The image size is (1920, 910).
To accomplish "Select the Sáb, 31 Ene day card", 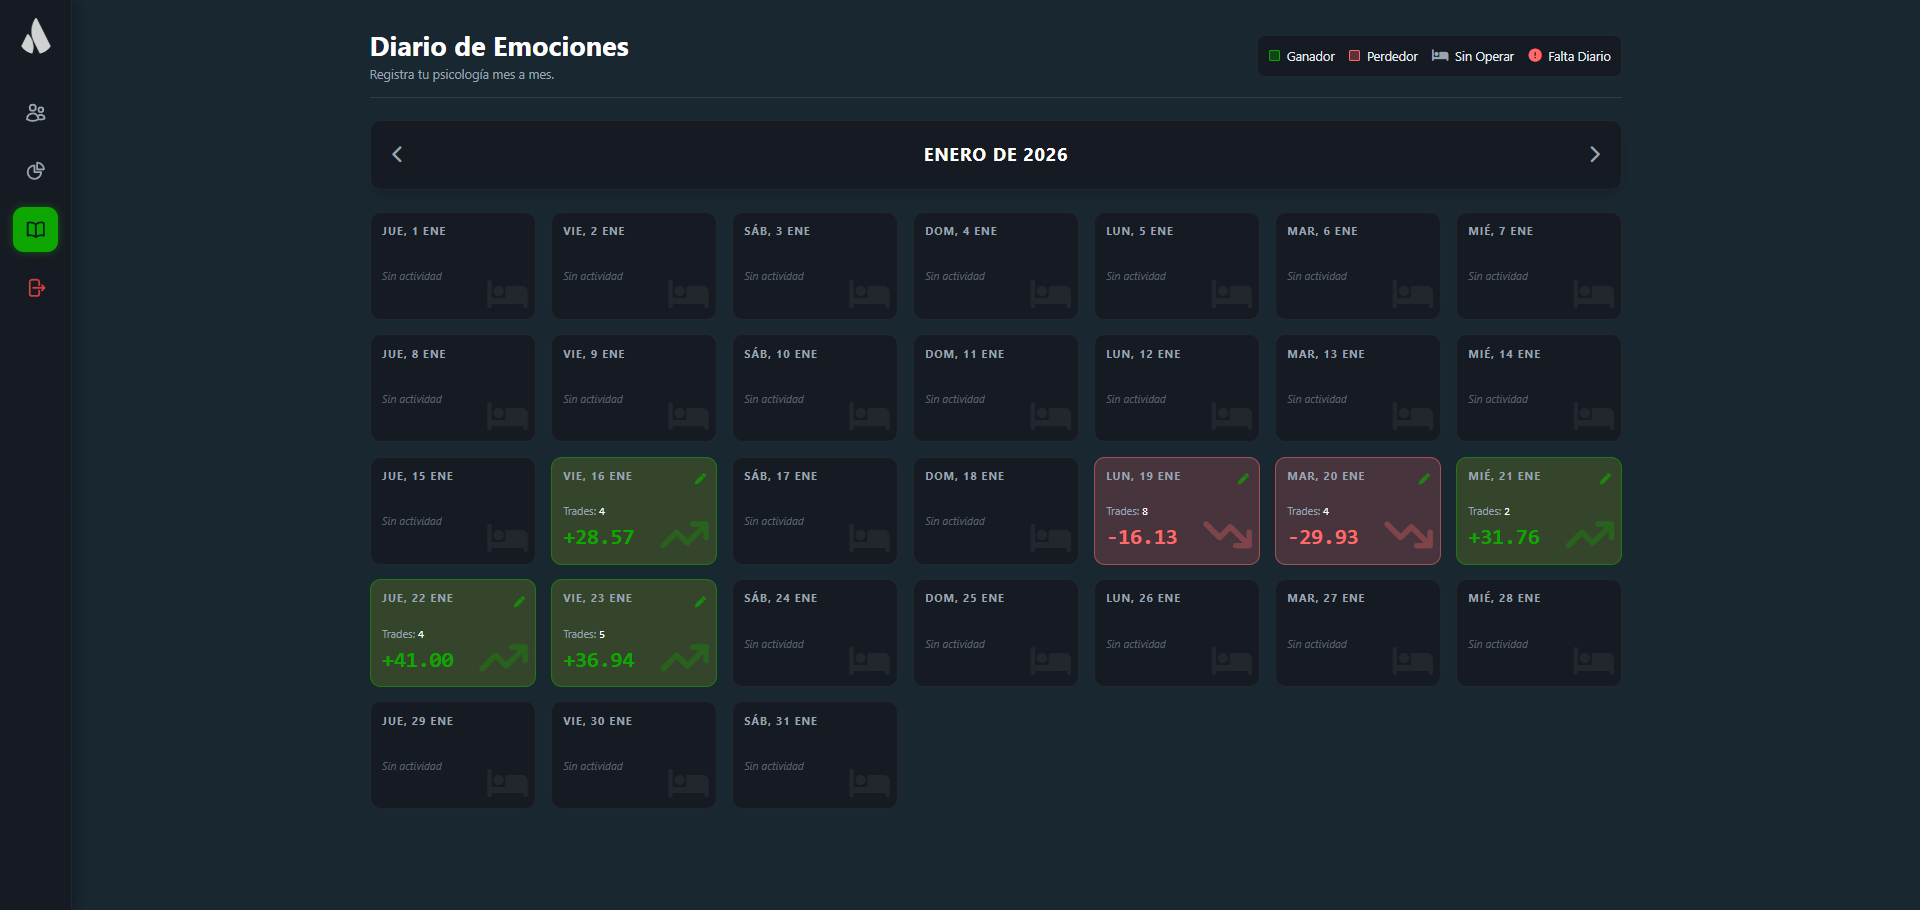I will click(814, 755).
